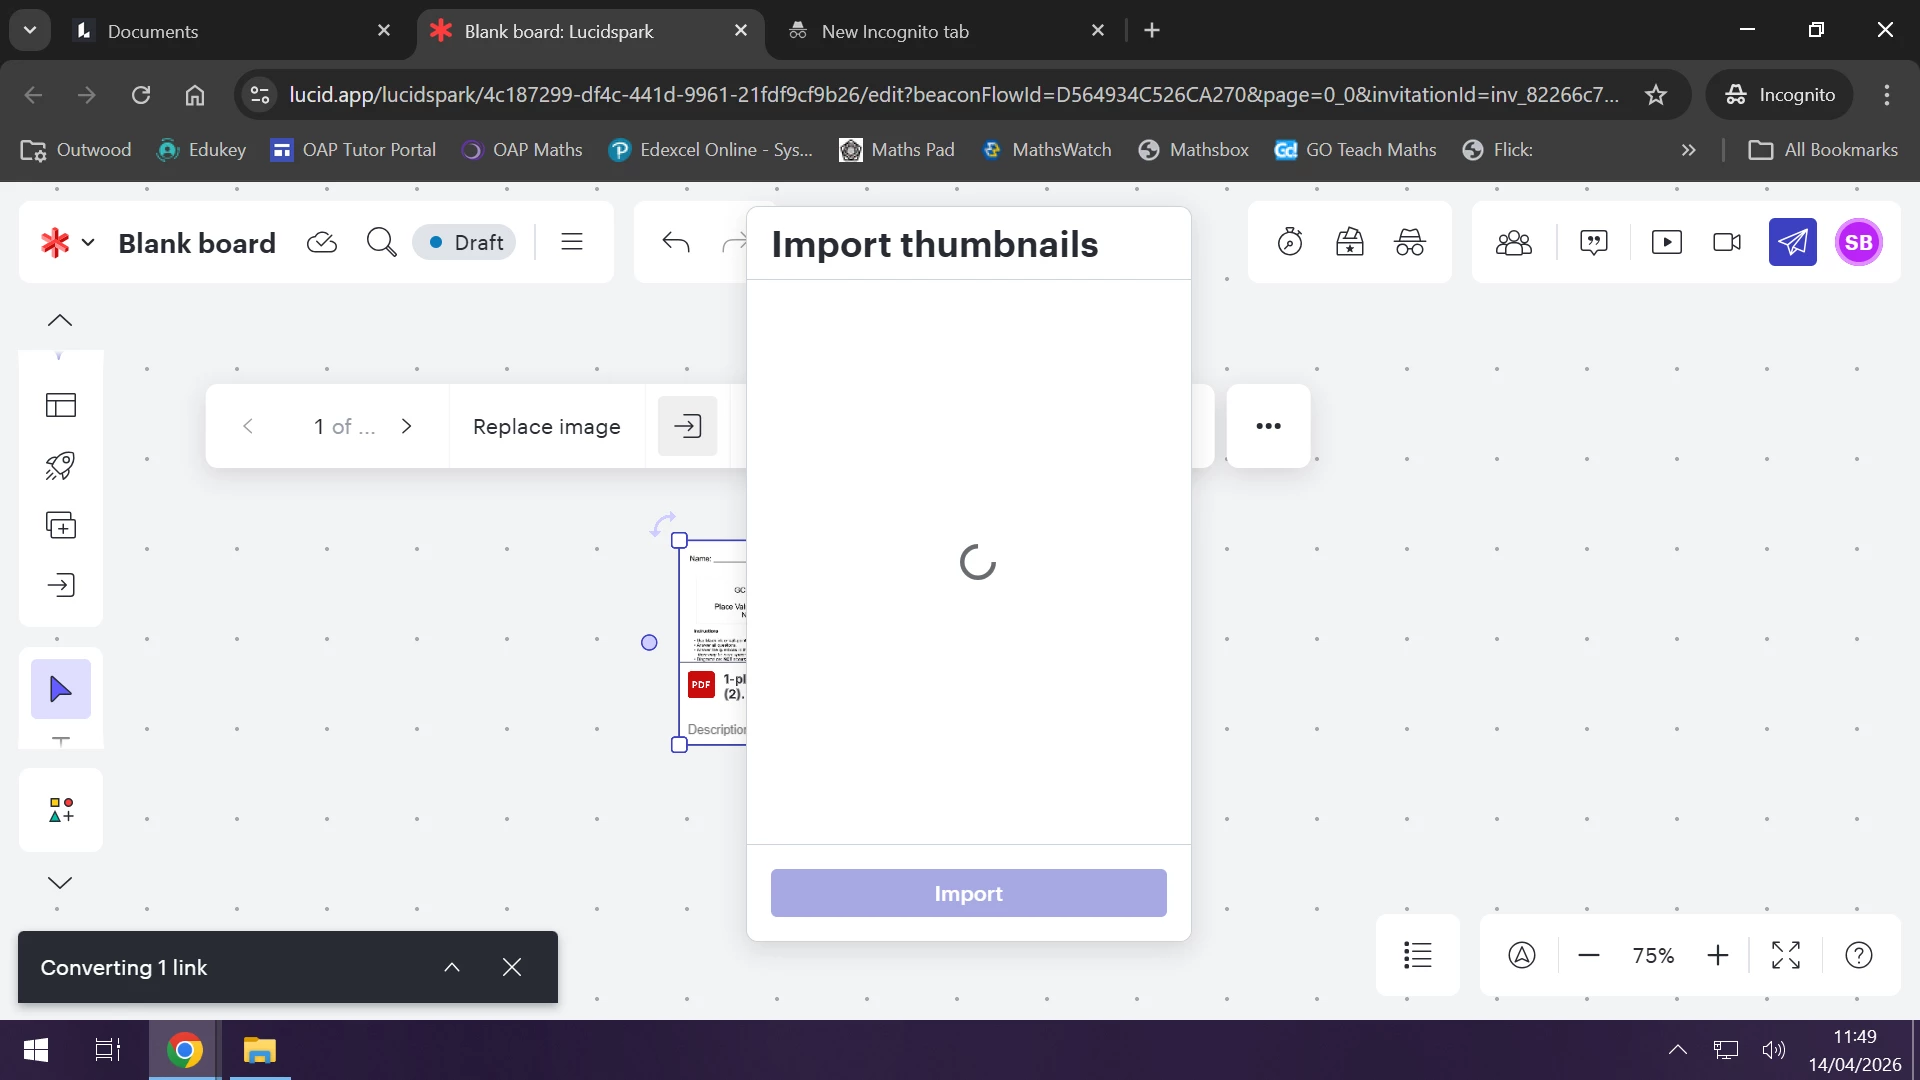Viewport: 1920px width, 1080px height.
Task: Open the quick start rocket icon
Action: (x=61, y=465)
